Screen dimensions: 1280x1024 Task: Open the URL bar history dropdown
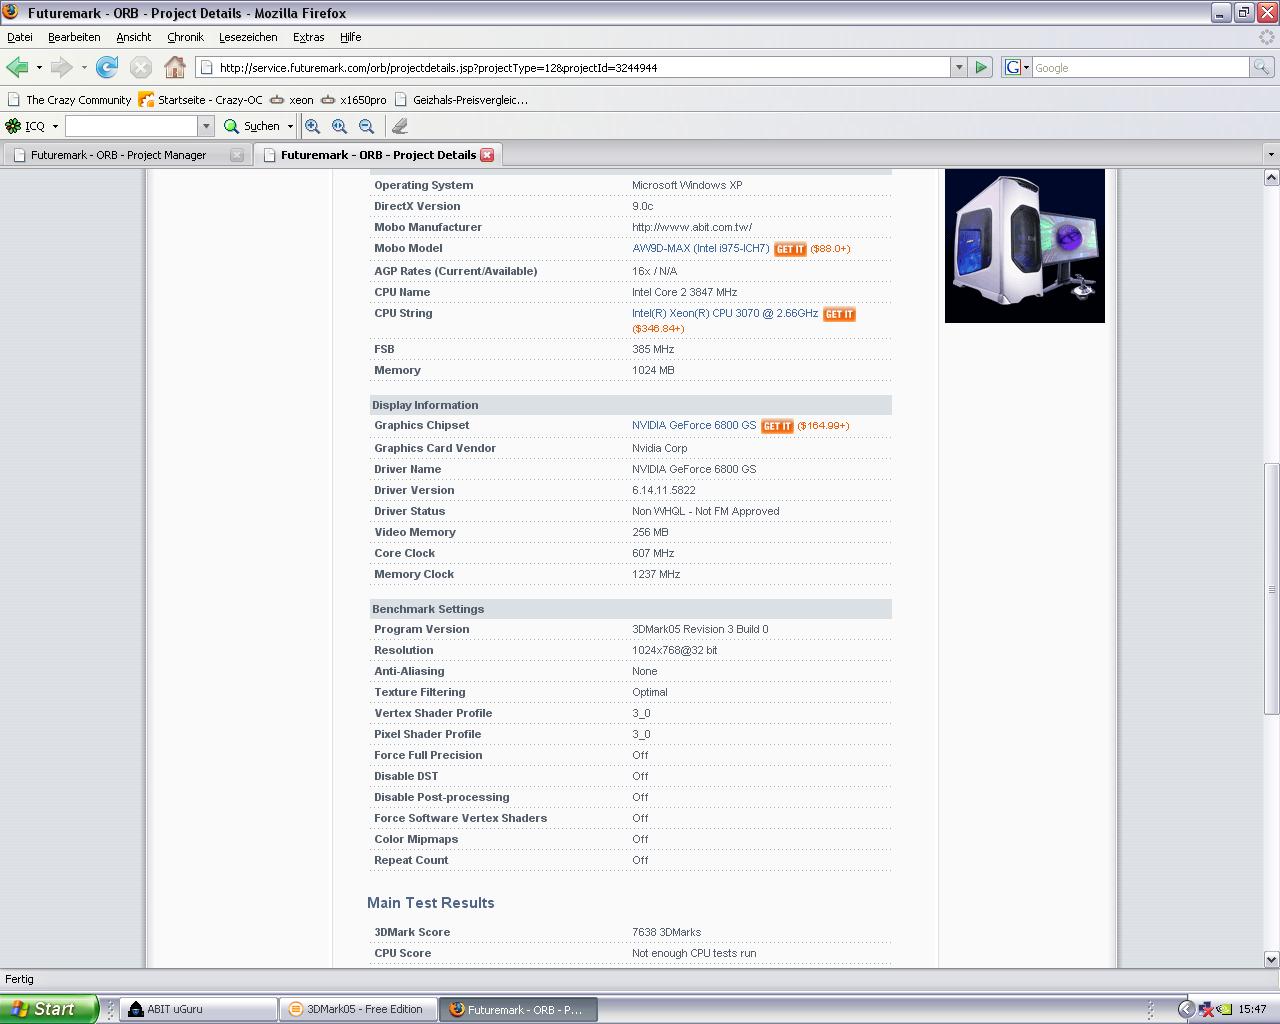coord(958,67)
